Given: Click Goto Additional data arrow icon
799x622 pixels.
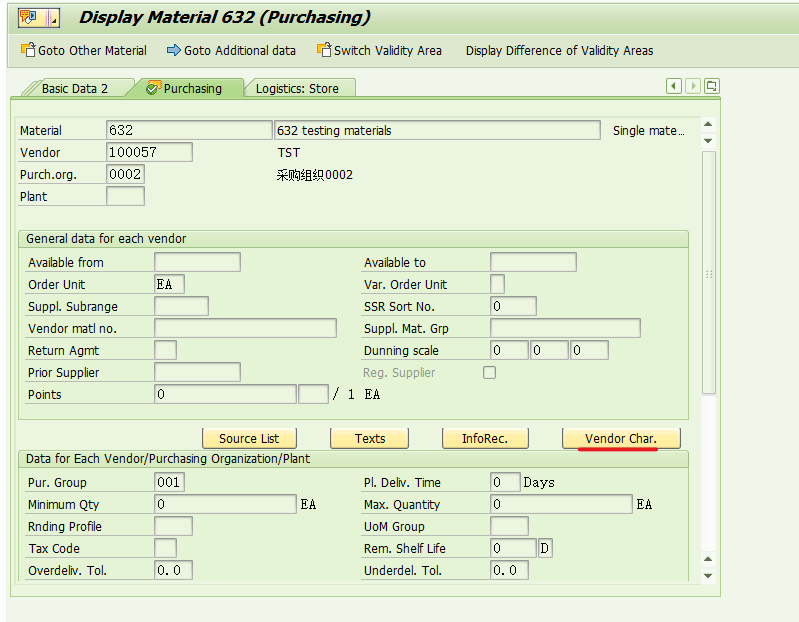Looking at the screenshot, I should 174,50.
